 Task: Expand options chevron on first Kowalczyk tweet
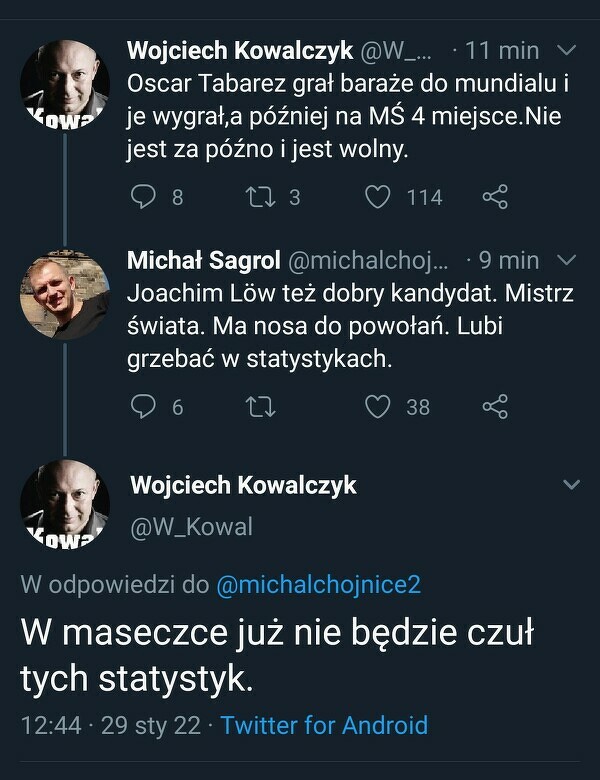click(566, 50)
